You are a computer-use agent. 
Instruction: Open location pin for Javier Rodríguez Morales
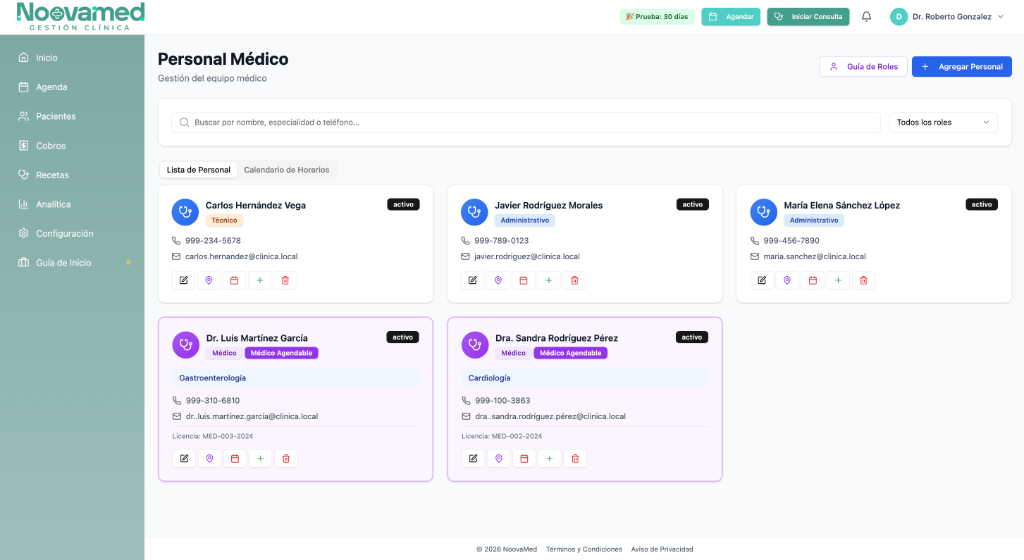click(x=498, y=281)
